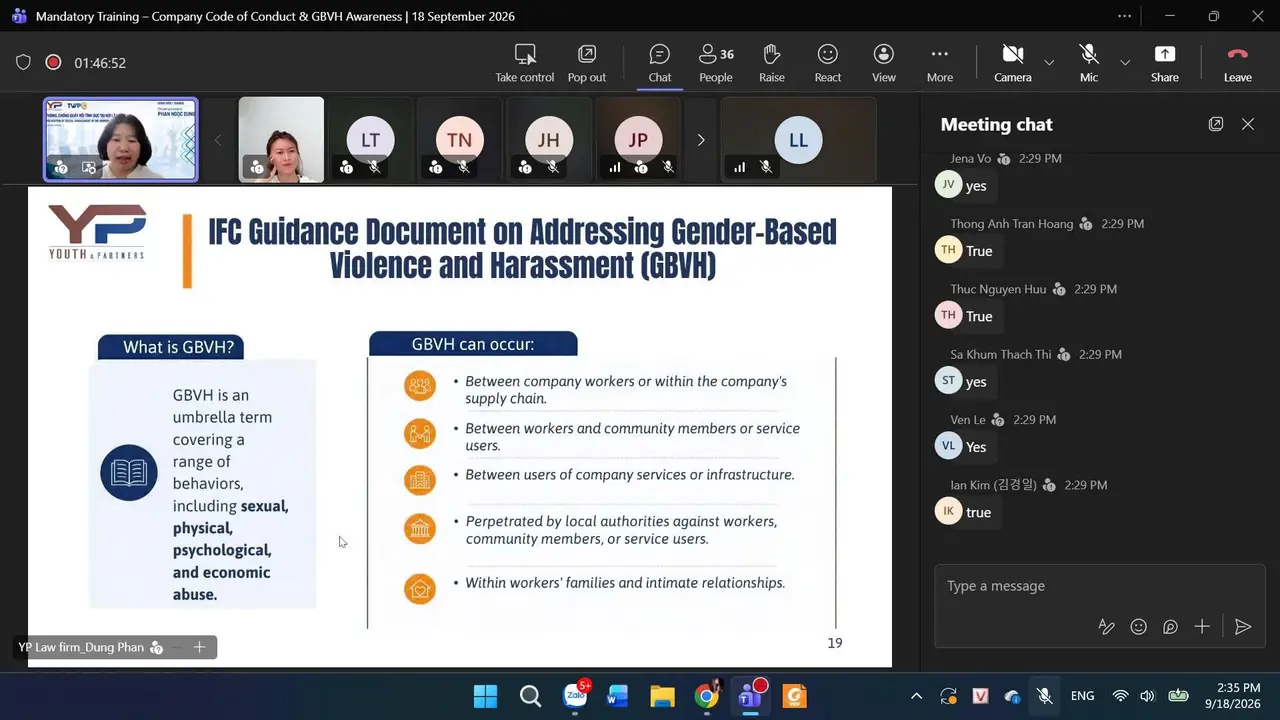Click the ENG language indicator
Image resolution: width=1280 pixels, height=720 pixels.
[1082, 696]
